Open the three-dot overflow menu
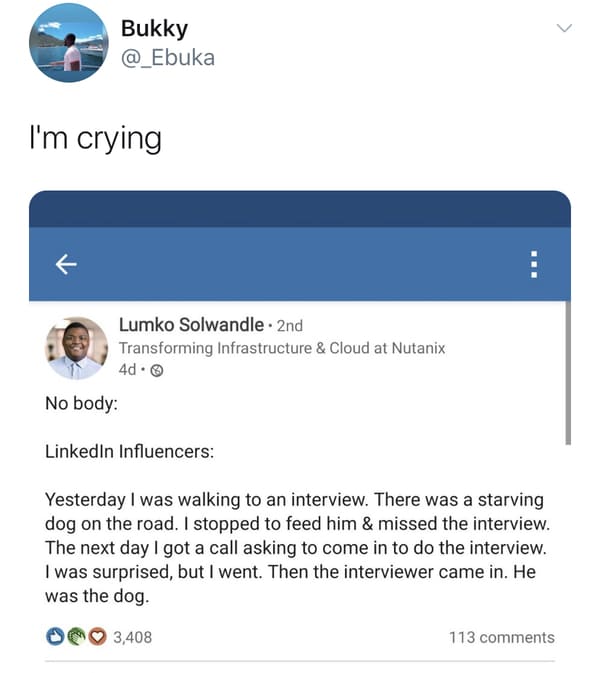The image size is (600, 673). click(534, 264)
